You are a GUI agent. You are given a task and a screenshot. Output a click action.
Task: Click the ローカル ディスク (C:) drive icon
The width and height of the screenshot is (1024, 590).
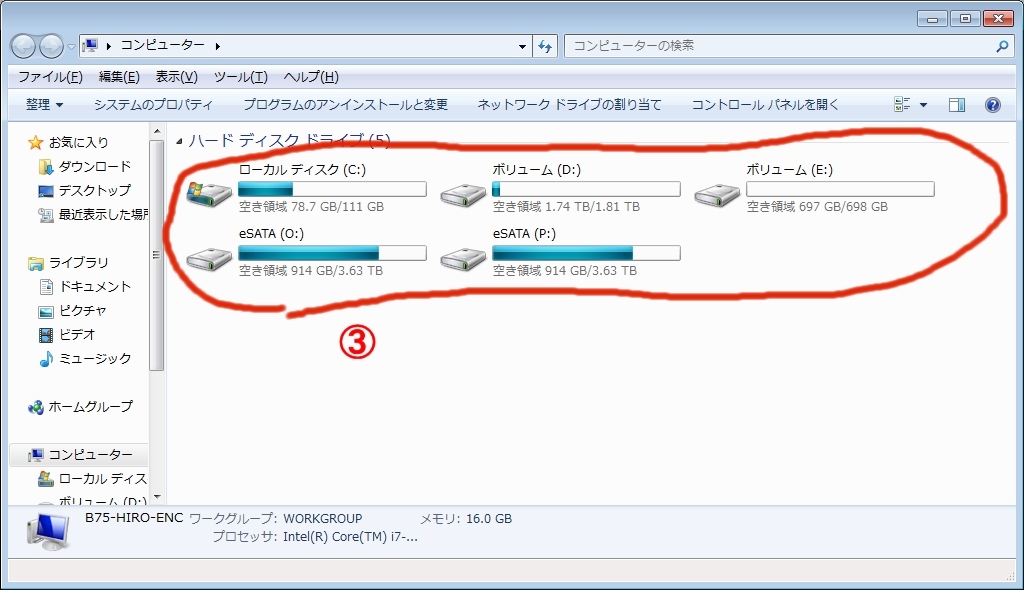click(x=209, y=193)
